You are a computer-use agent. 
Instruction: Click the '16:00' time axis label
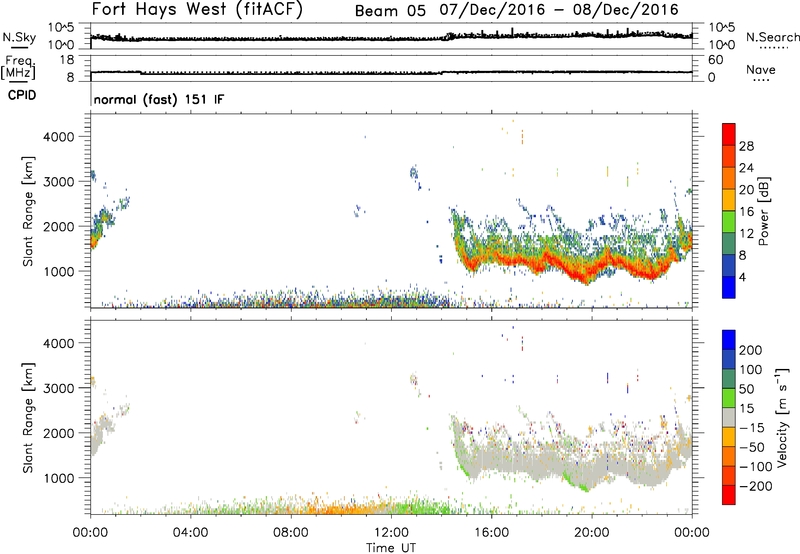(x=491, y=533)
